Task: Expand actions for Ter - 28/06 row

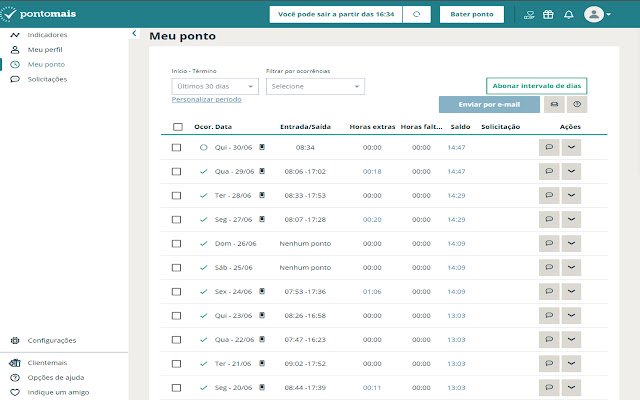Action: pos(571,196)
